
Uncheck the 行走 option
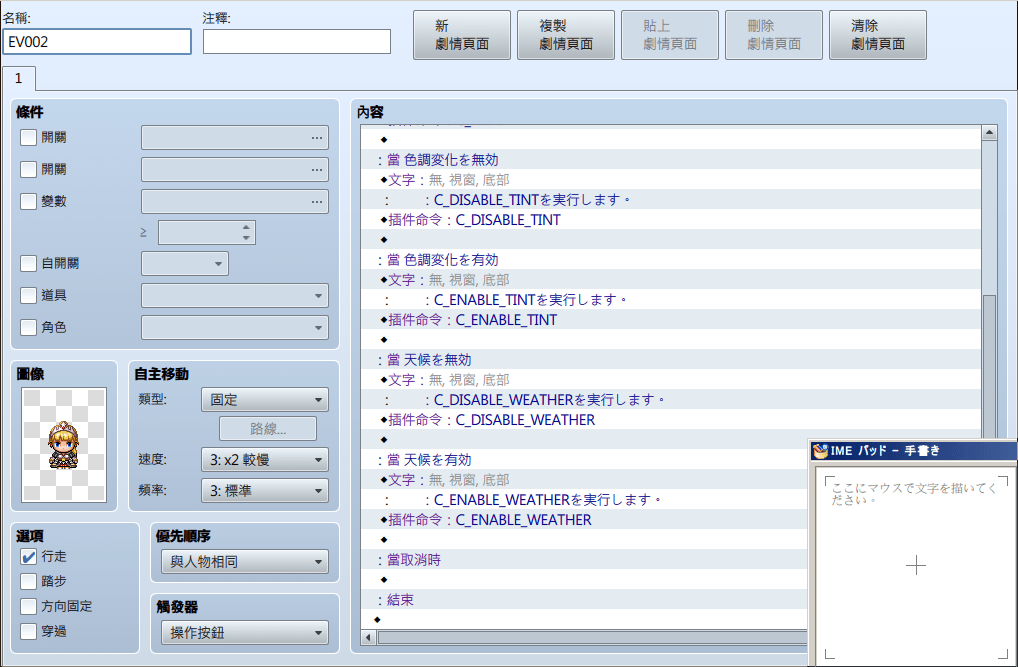(x=29, y=557)
